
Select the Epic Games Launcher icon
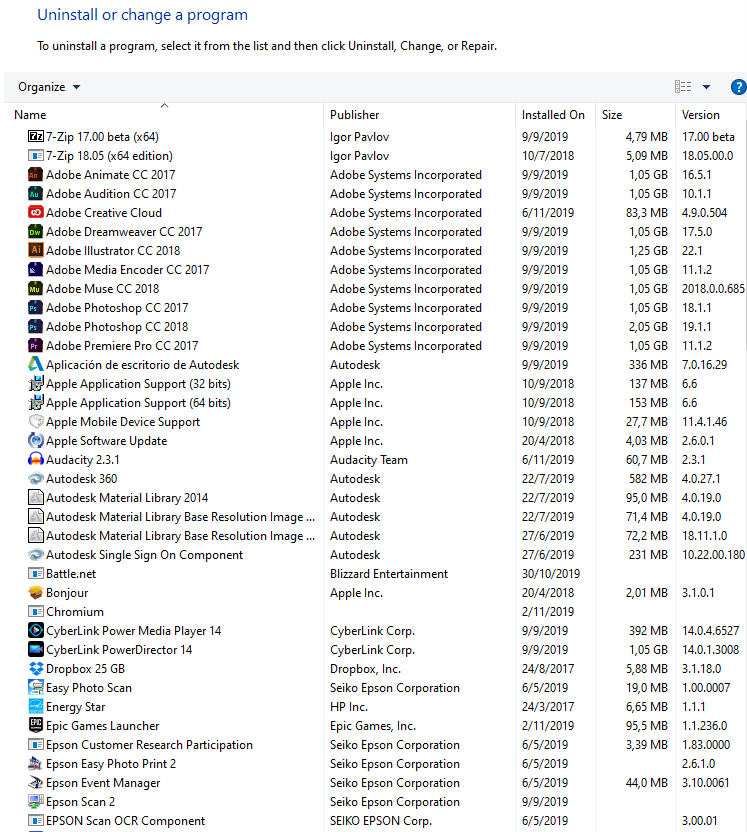pyautogui.click(x=36, y=726)
